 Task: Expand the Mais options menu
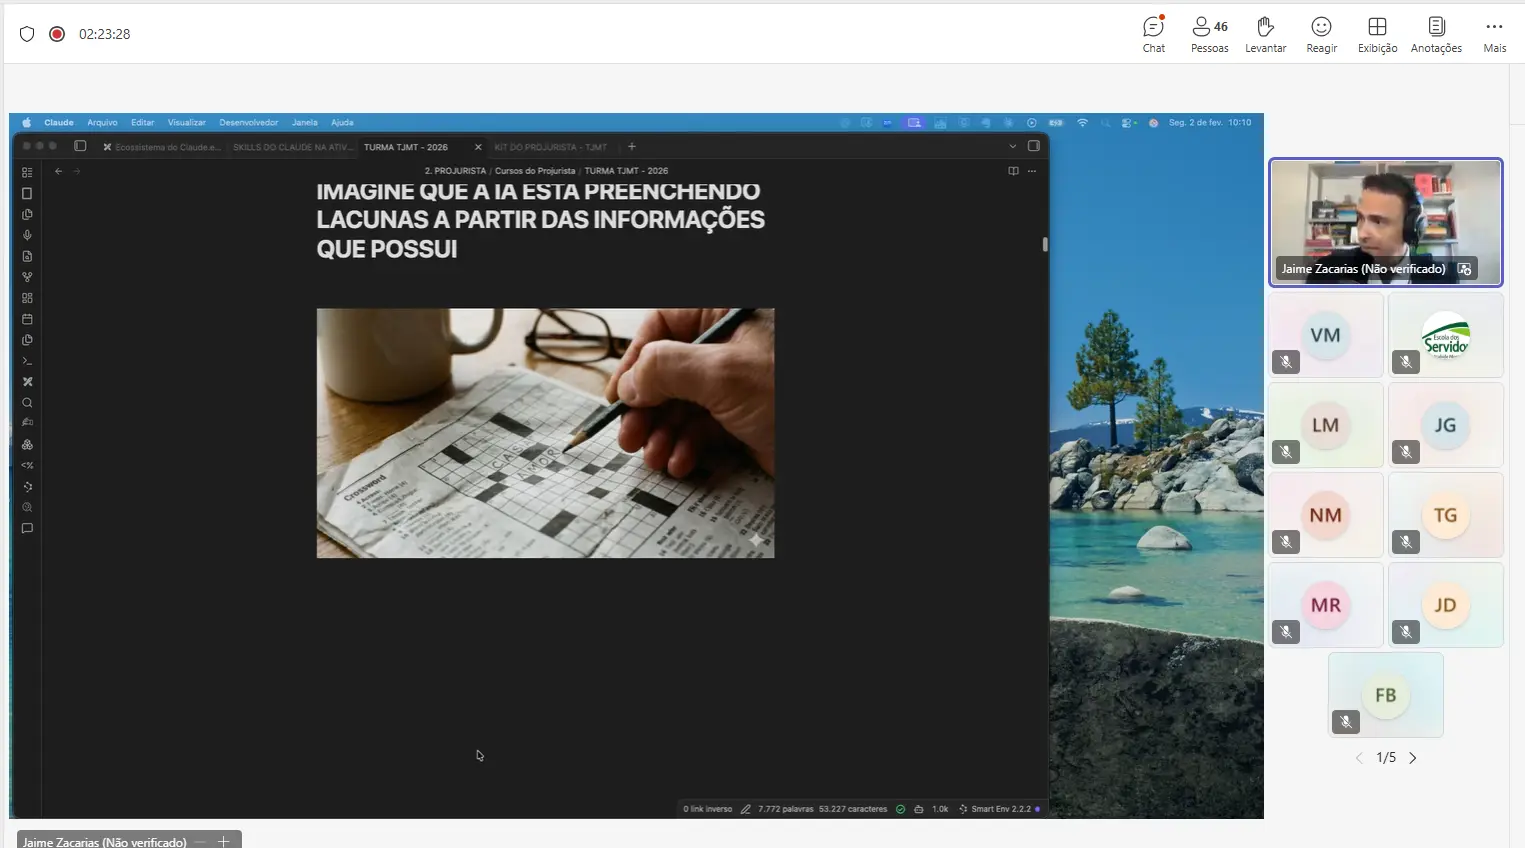click(1494, 34)
